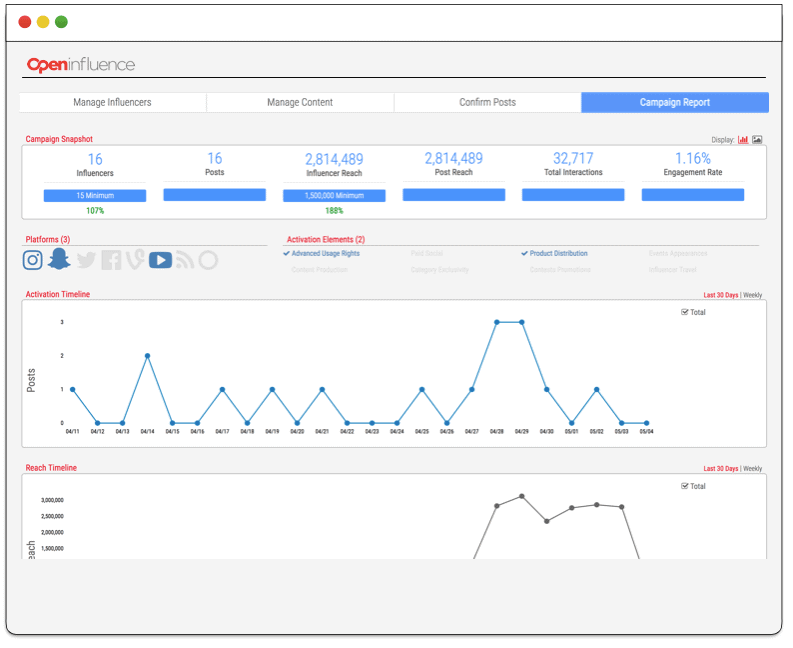This screenshot has height=648, width=793.
Task: Choose Last 30 Days in Reach Timeline
Action: point(720,469)
